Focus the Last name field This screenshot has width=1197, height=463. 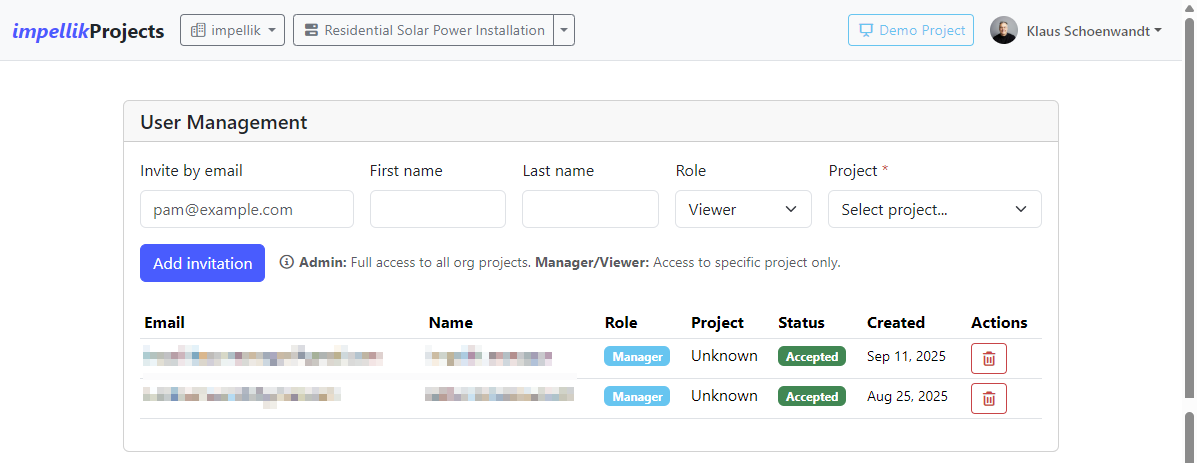tap(590, 209)
